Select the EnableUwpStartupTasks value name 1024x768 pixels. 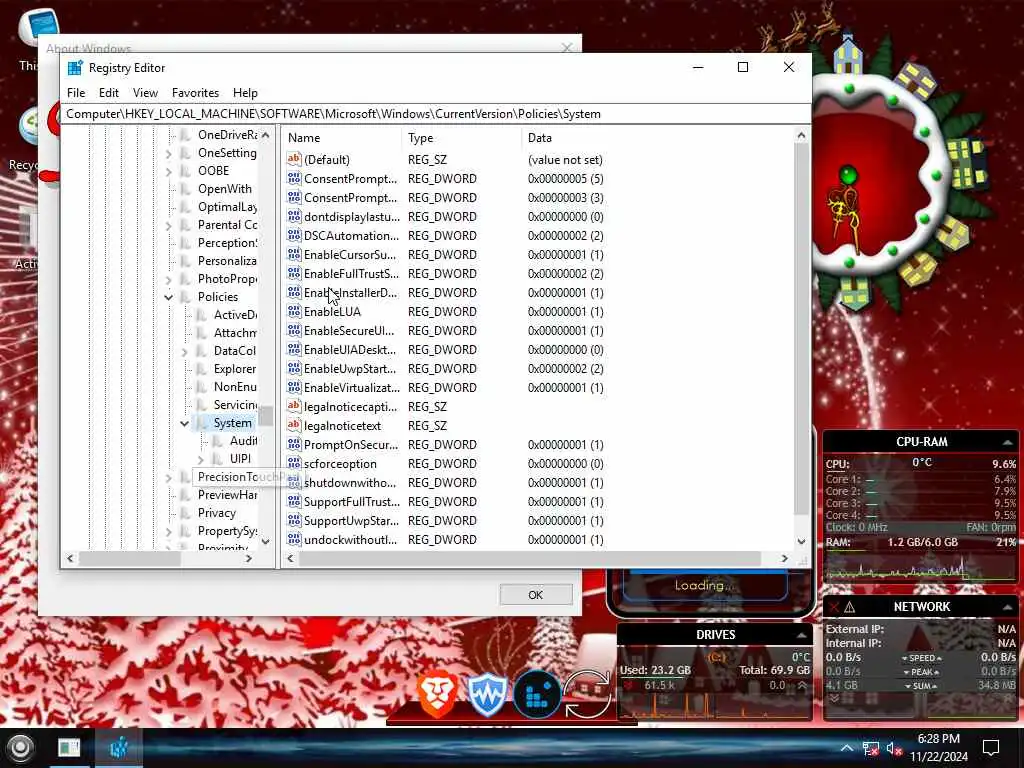pos(350,368)
